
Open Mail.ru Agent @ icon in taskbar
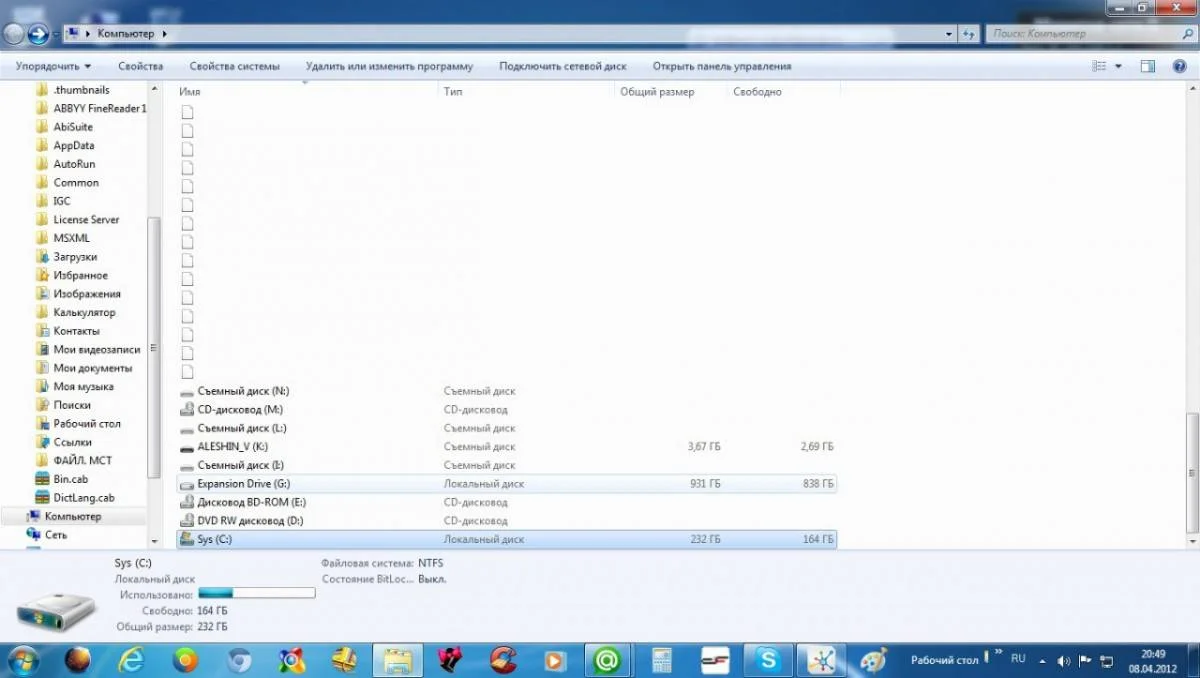pyautogui.click(x=608, y=660)
